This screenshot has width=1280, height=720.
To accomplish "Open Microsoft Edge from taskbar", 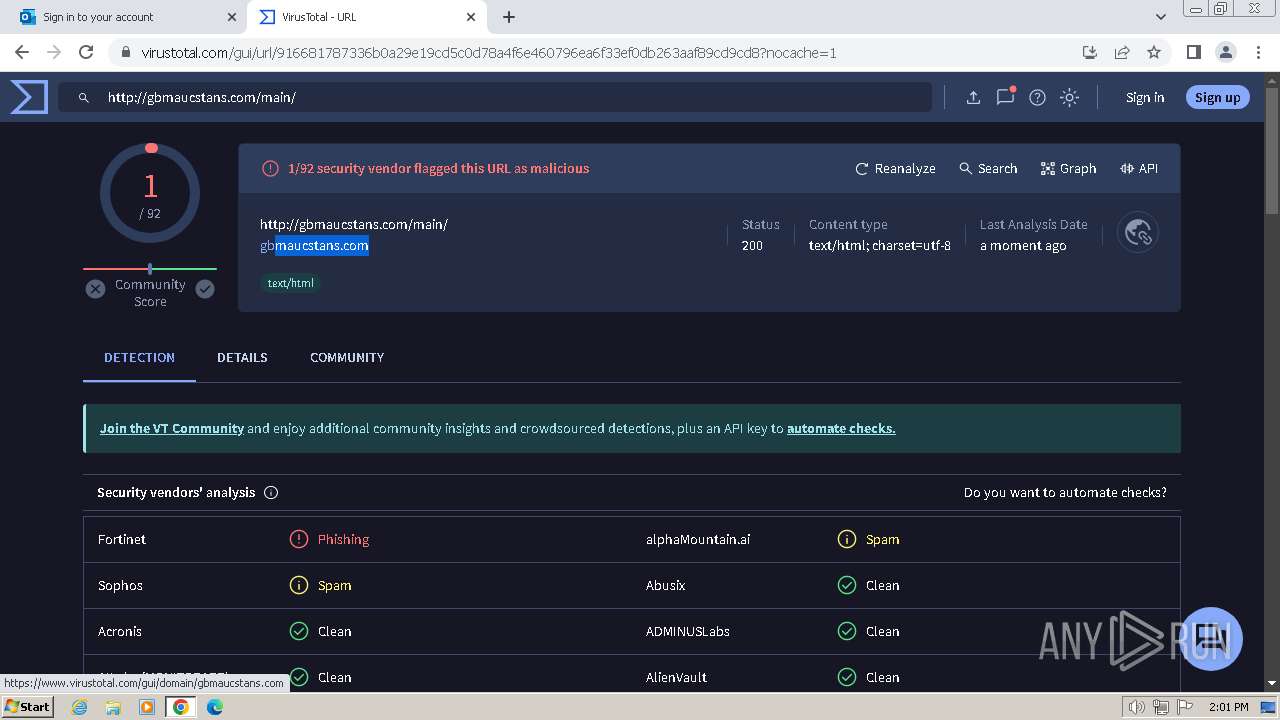I will tap(214, 707).
